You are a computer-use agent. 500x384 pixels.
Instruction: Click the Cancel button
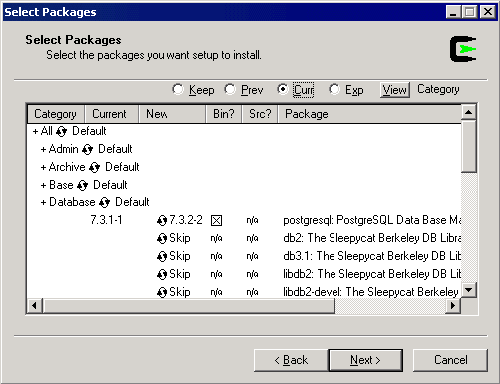[450, 360]
